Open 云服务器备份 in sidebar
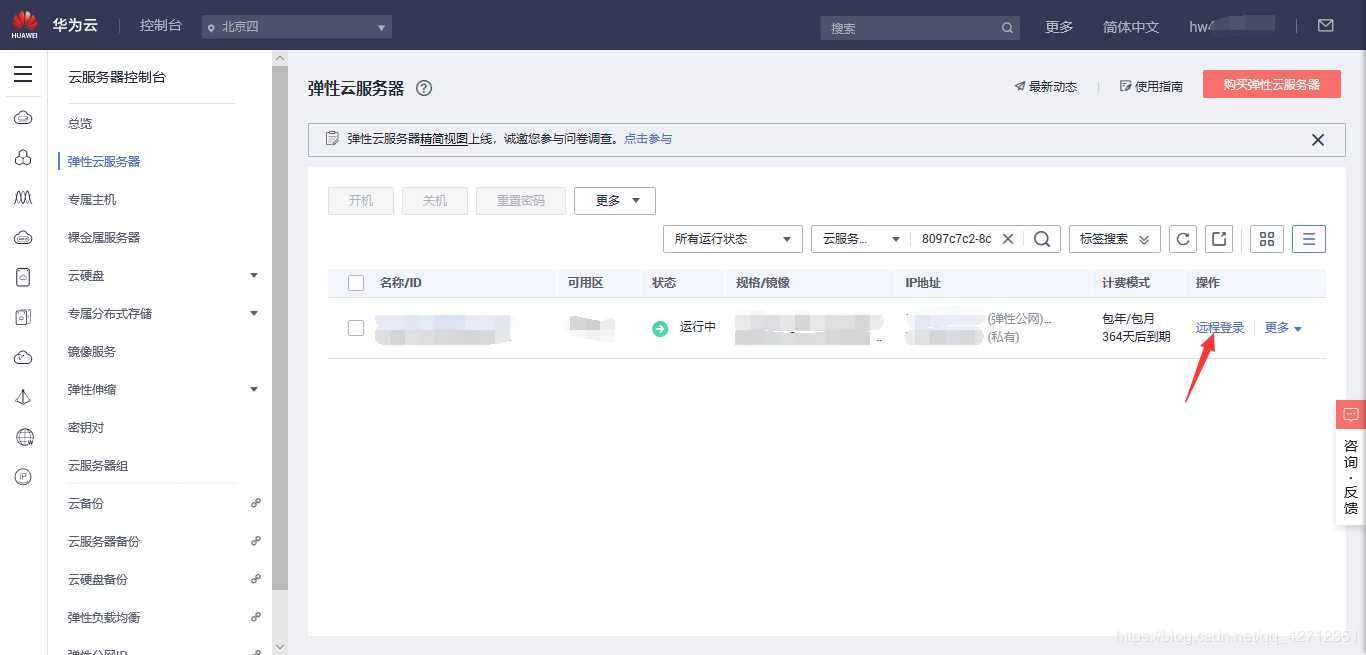Image resolution: width=1366 pixels, height=655 pixels. pyautogui.click(x=104, y=541)
